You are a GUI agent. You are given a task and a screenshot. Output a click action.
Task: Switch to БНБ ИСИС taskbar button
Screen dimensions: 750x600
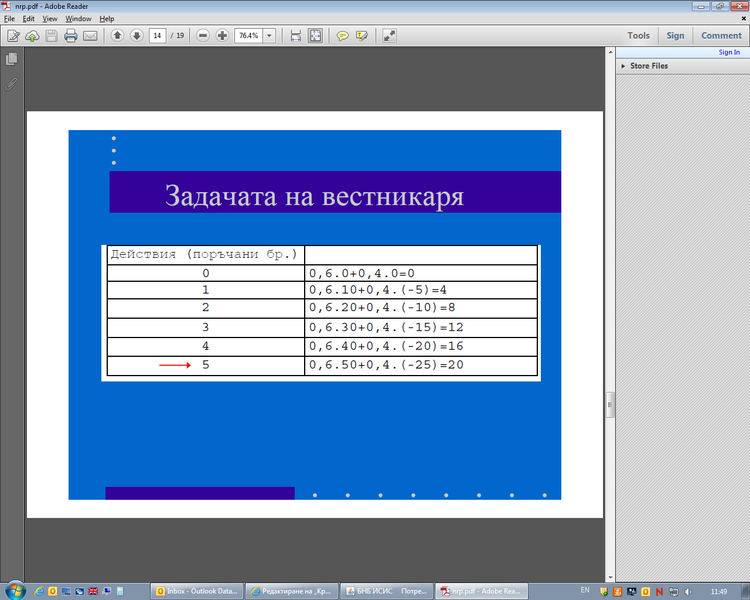pyautogui.click(x=386, y=591)
